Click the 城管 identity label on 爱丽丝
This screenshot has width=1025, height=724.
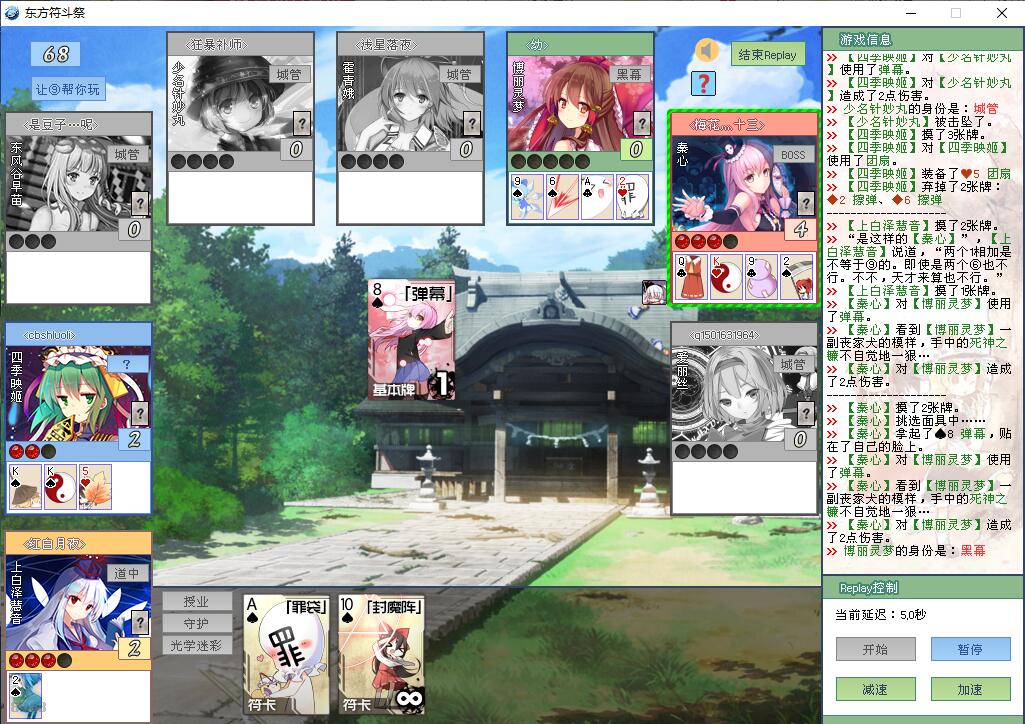pyautogui.click(x=793, y=365)
